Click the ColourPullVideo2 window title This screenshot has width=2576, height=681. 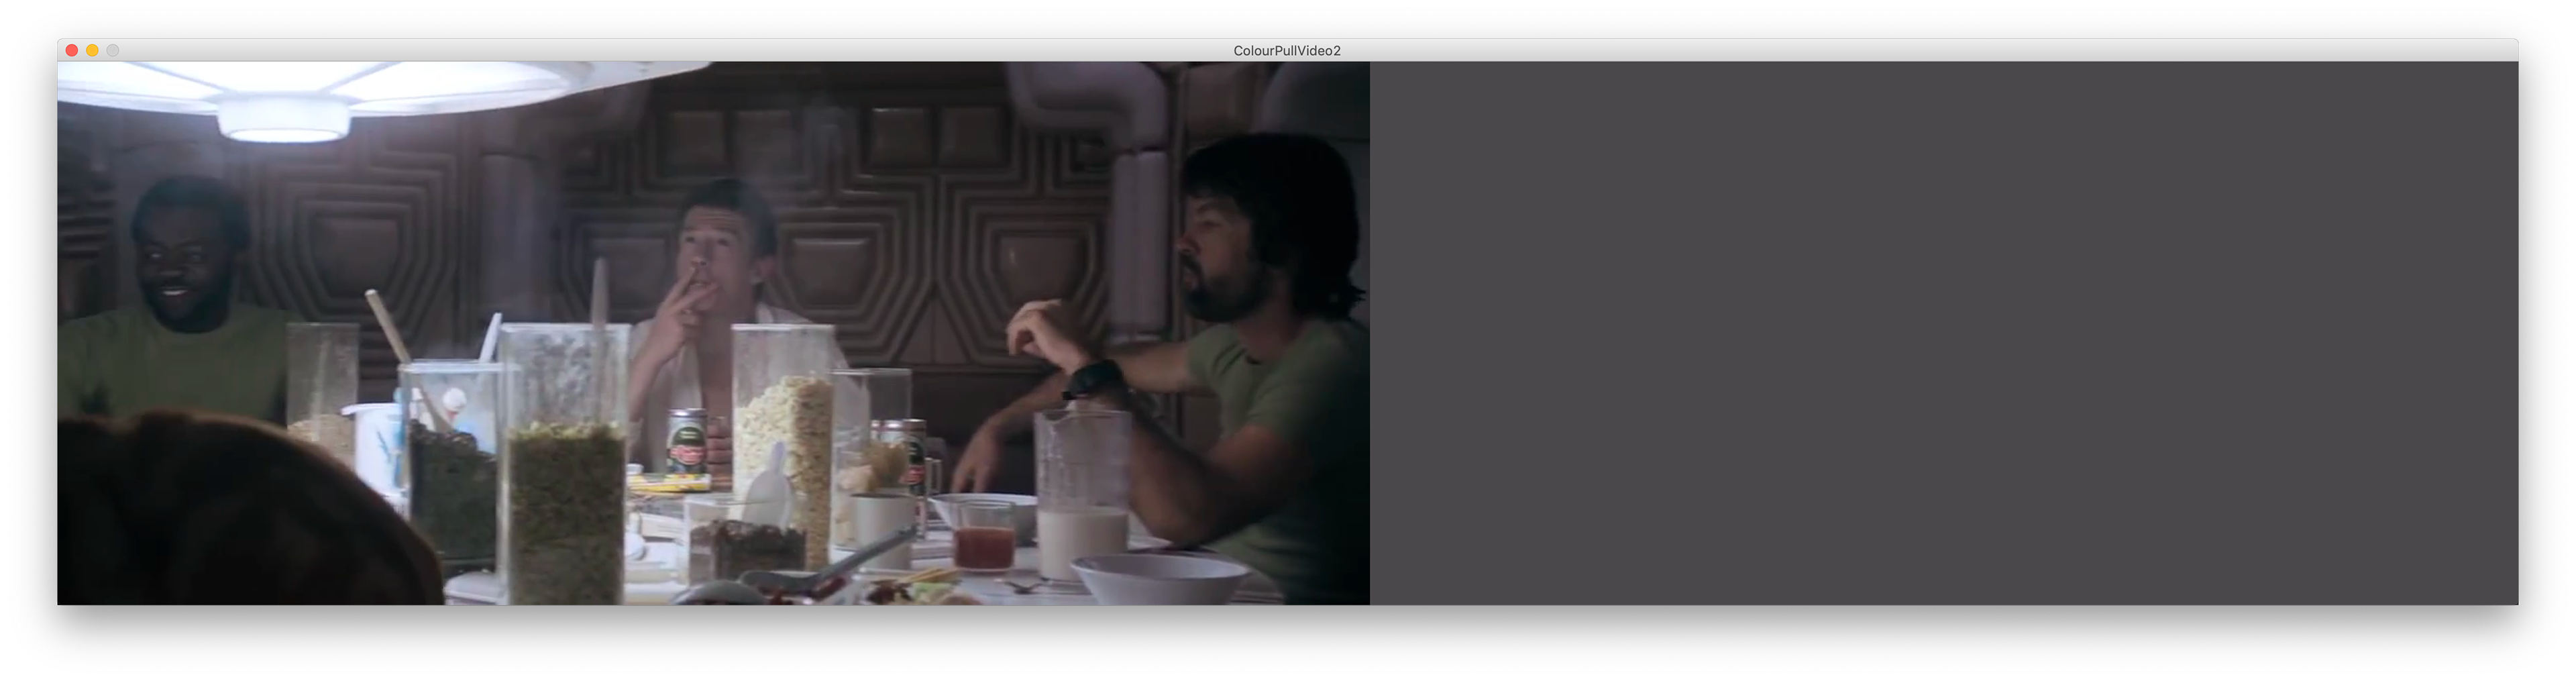click(1287, 51)
